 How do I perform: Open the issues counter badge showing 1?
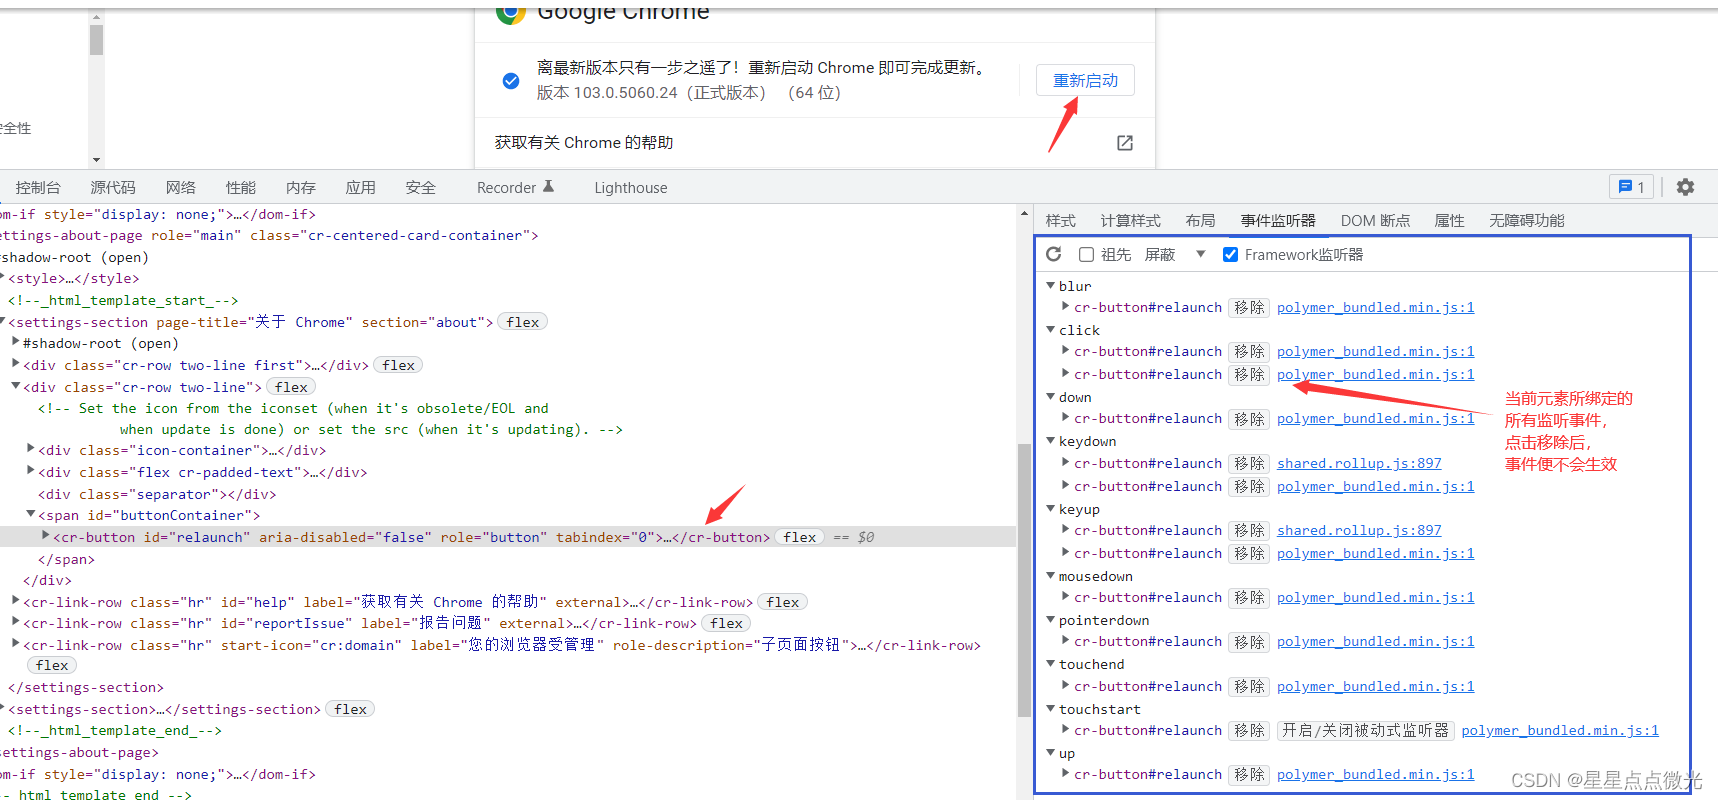(1631, 187)
